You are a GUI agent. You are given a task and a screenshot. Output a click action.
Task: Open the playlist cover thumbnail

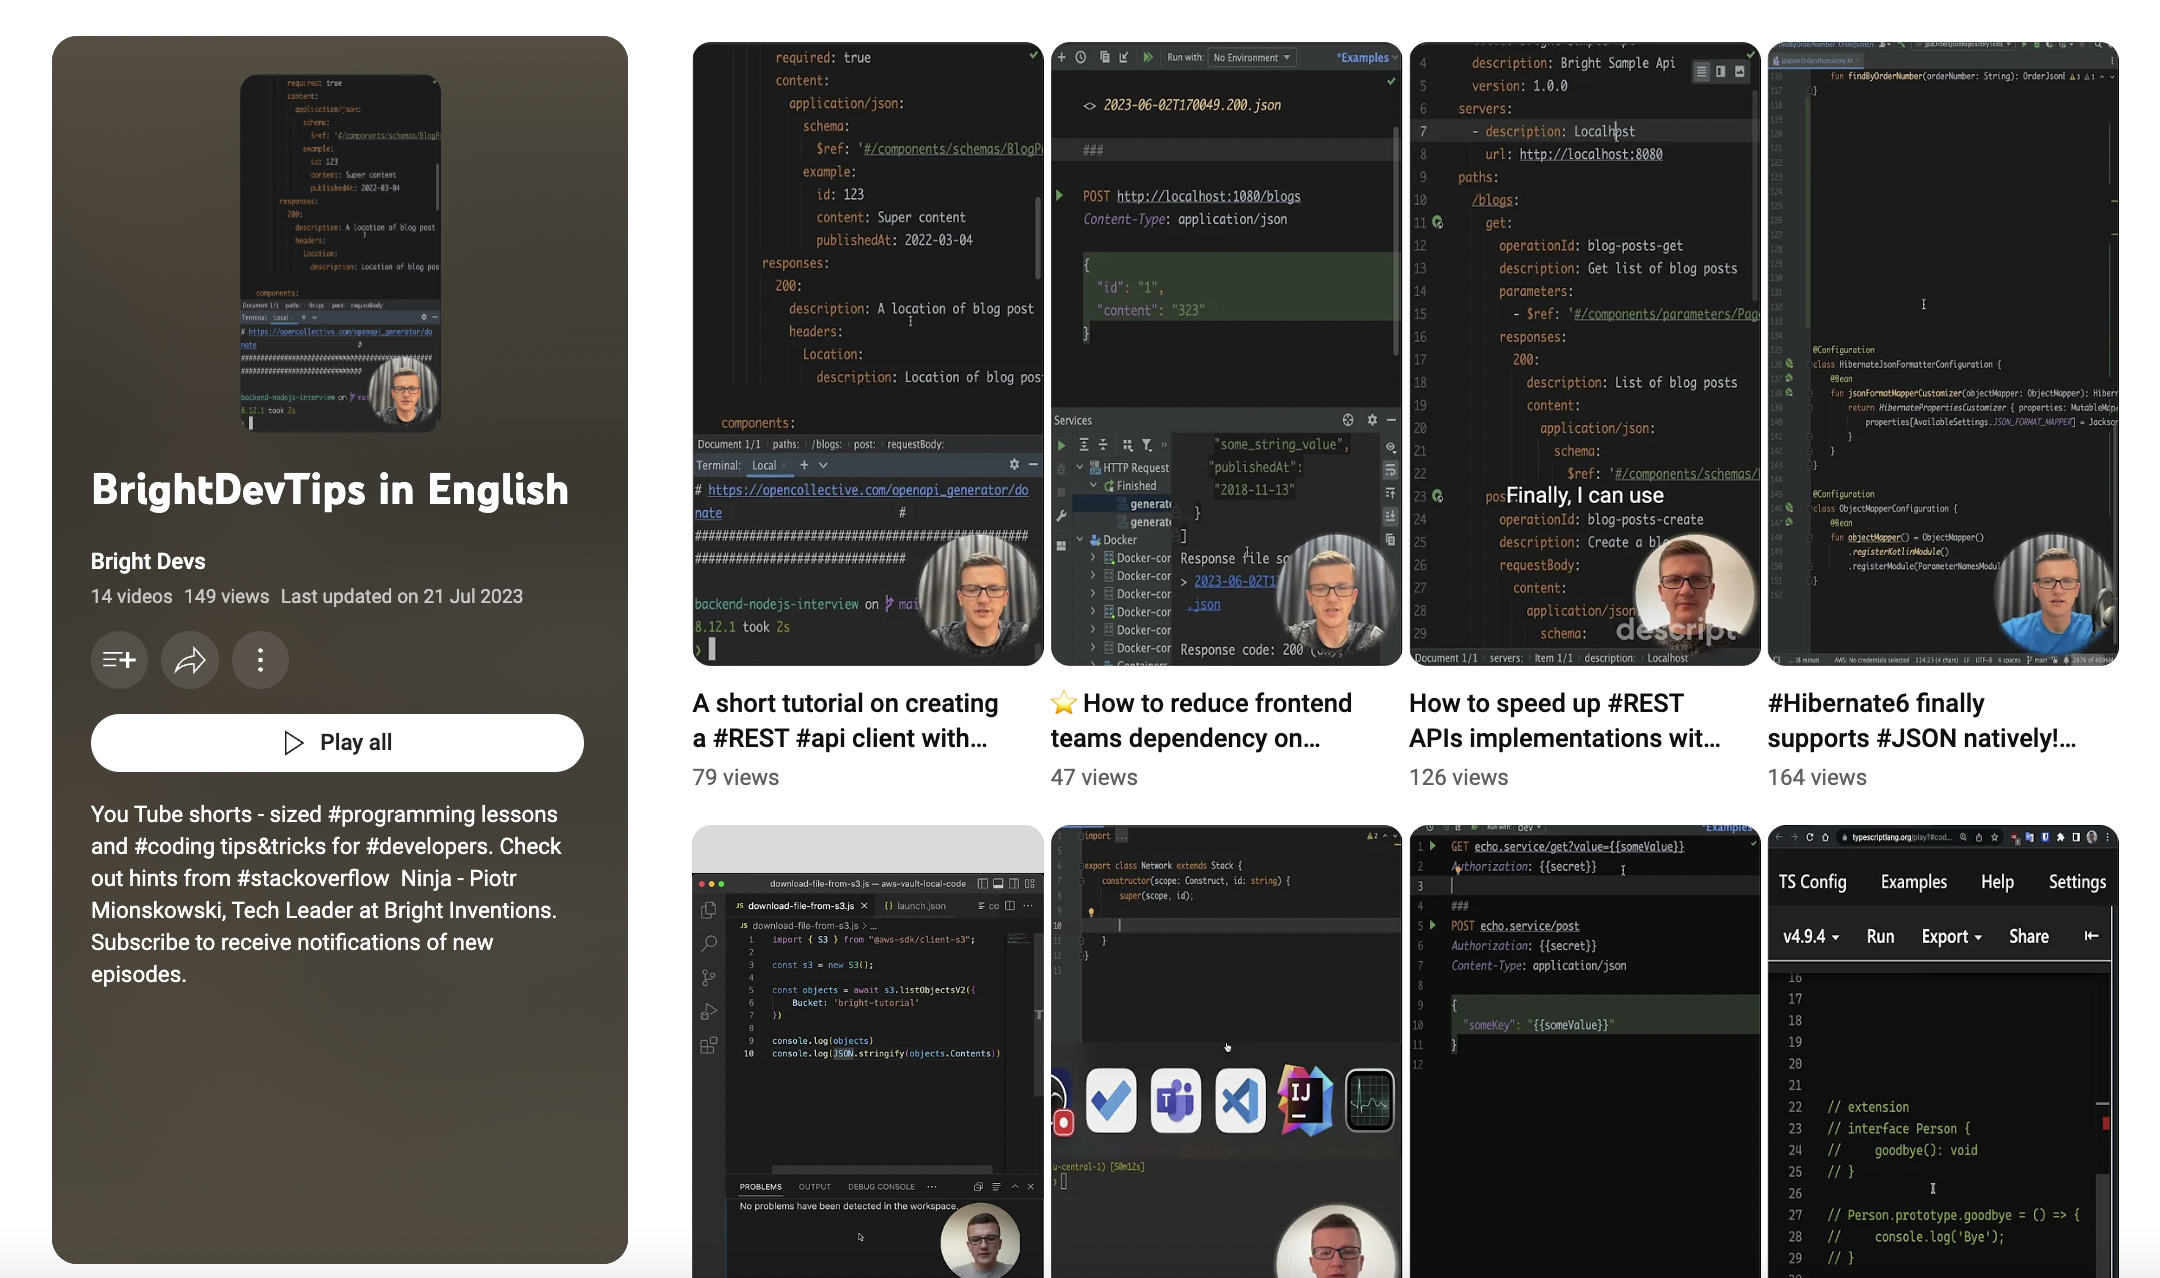click(340, 253)
